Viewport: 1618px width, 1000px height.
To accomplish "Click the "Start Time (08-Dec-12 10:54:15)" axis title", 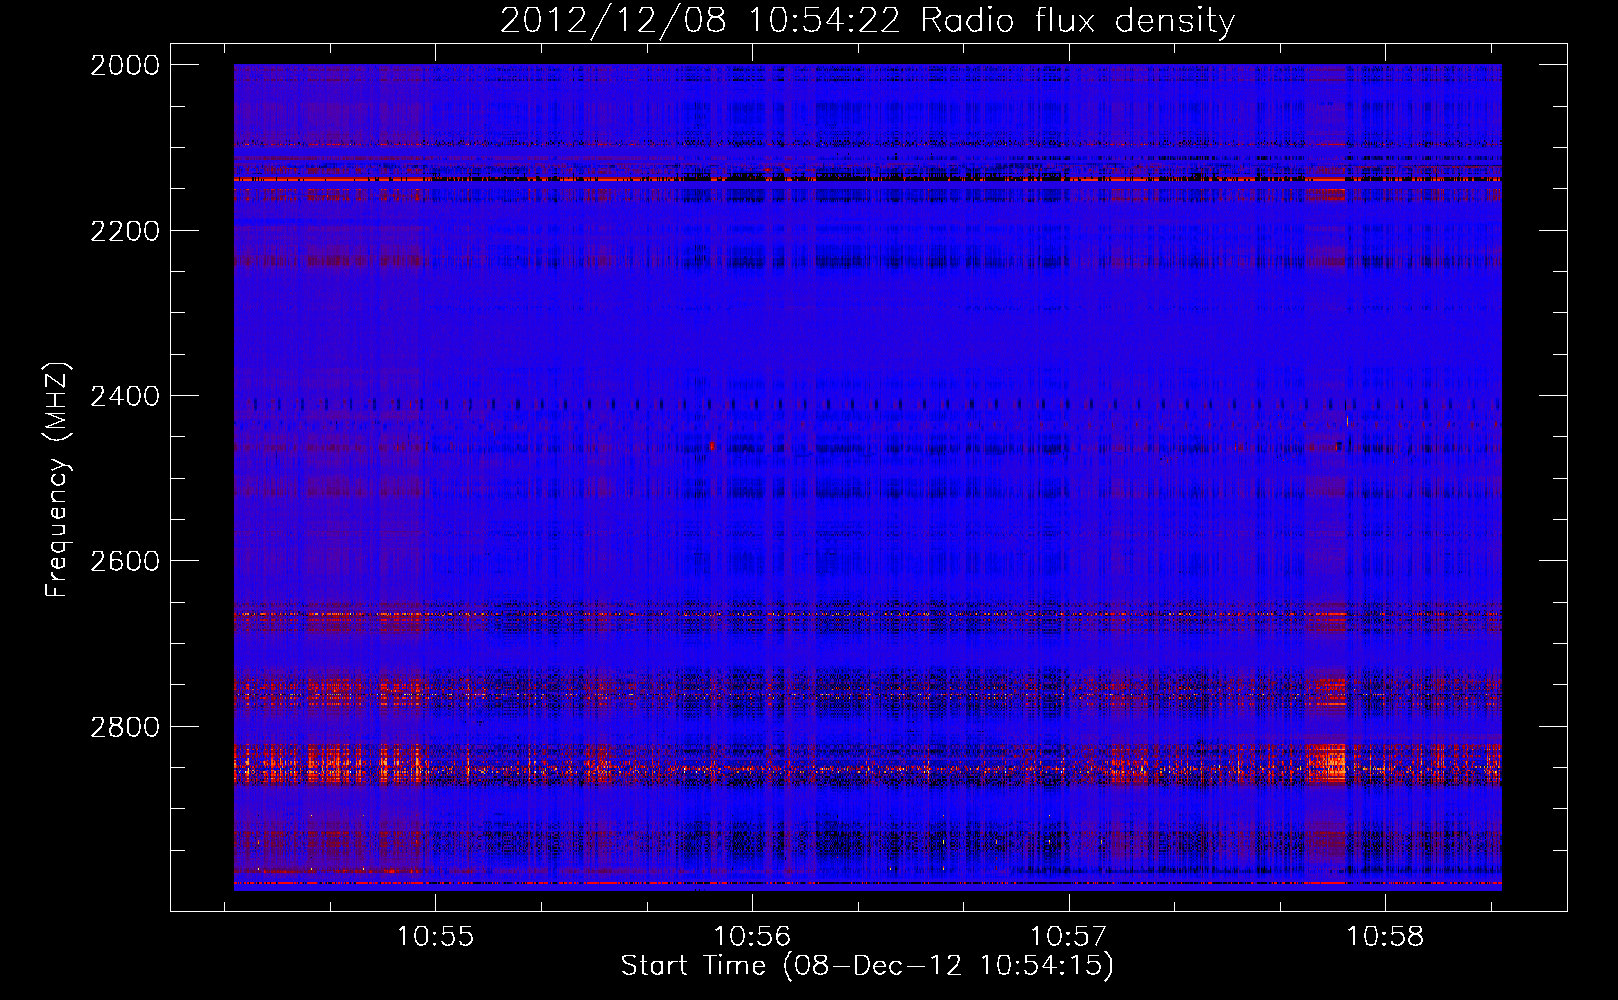I will tap(867, 966).
